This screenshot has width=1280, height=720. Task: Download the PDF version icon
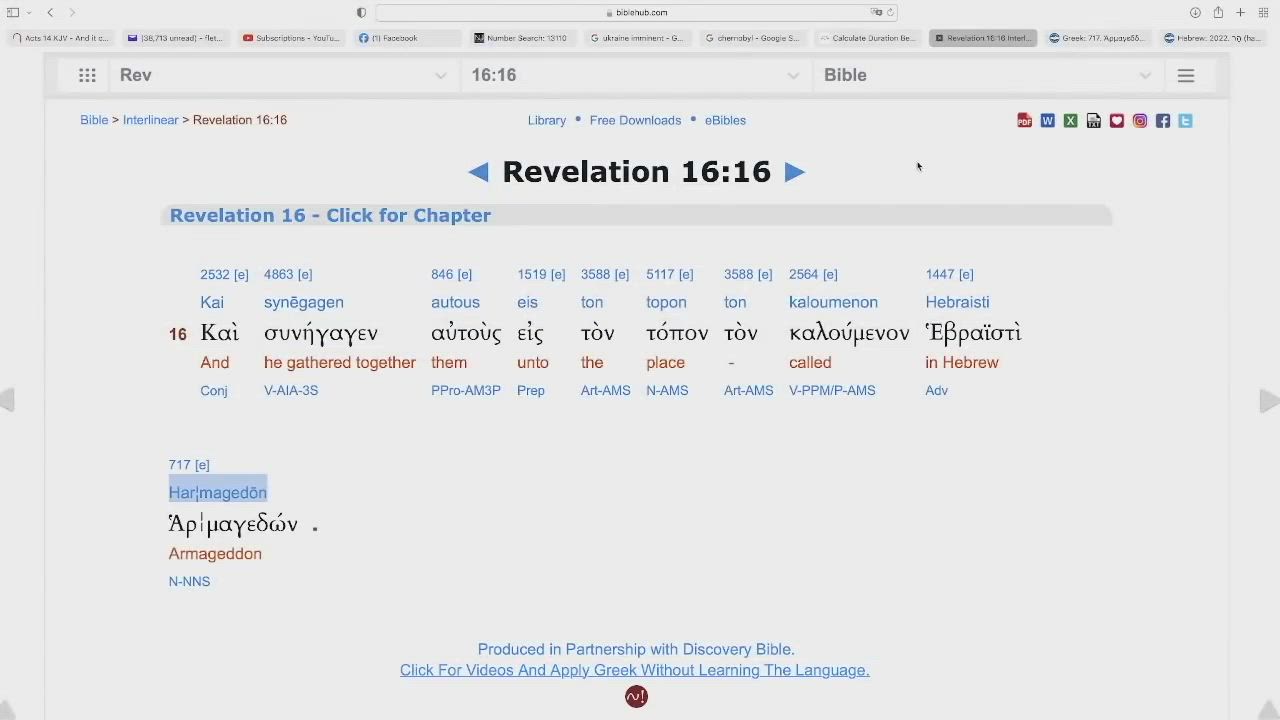pos(1024,121)
